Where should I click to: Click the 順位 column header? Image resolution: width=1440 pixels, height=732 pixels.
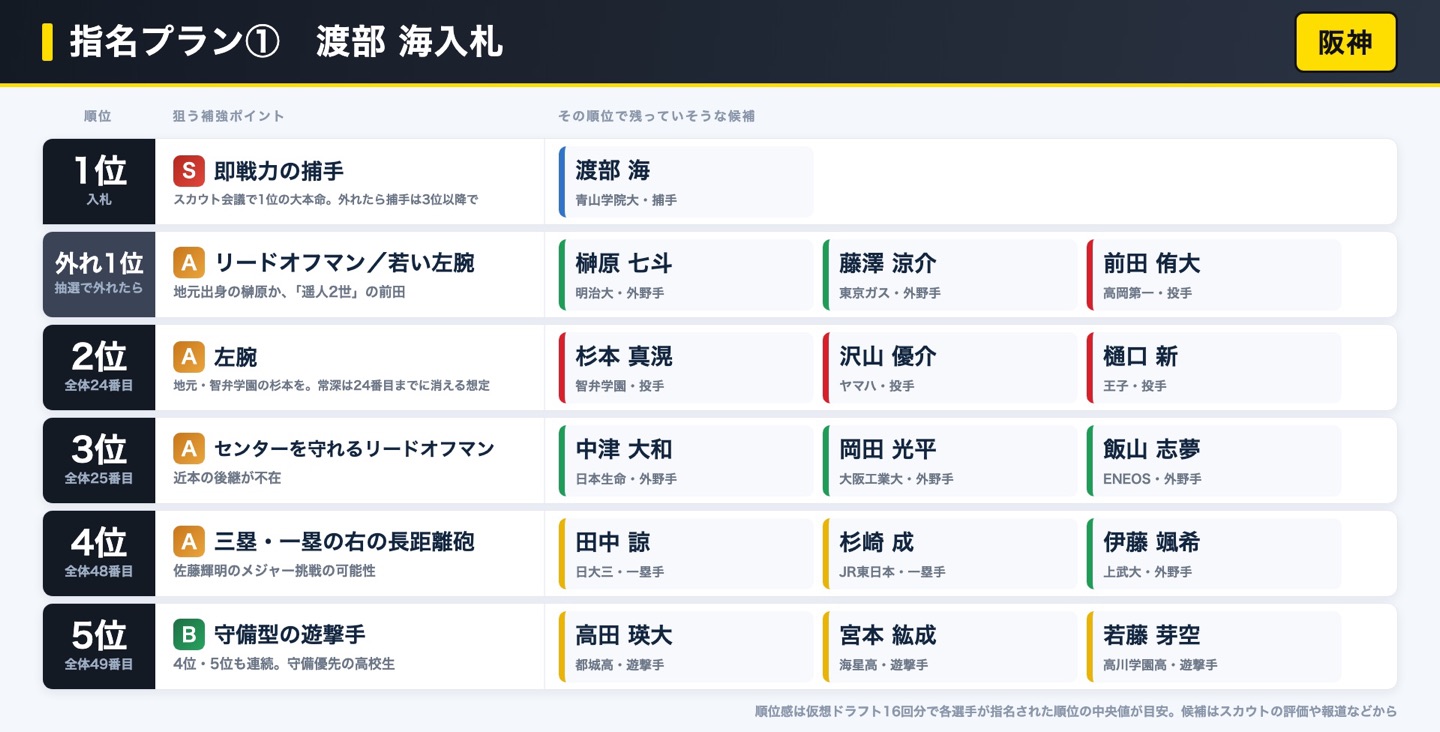(x=98, y=116)
